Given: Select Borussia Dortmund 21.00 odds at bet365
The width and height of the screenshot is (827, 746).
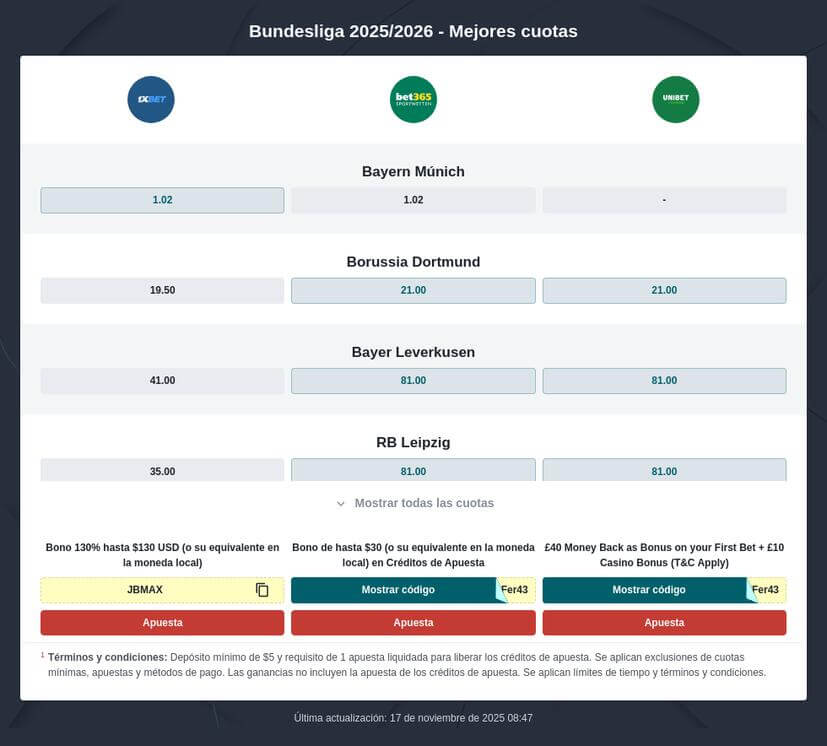Looking at the screenshot, I should coord(413,290).
